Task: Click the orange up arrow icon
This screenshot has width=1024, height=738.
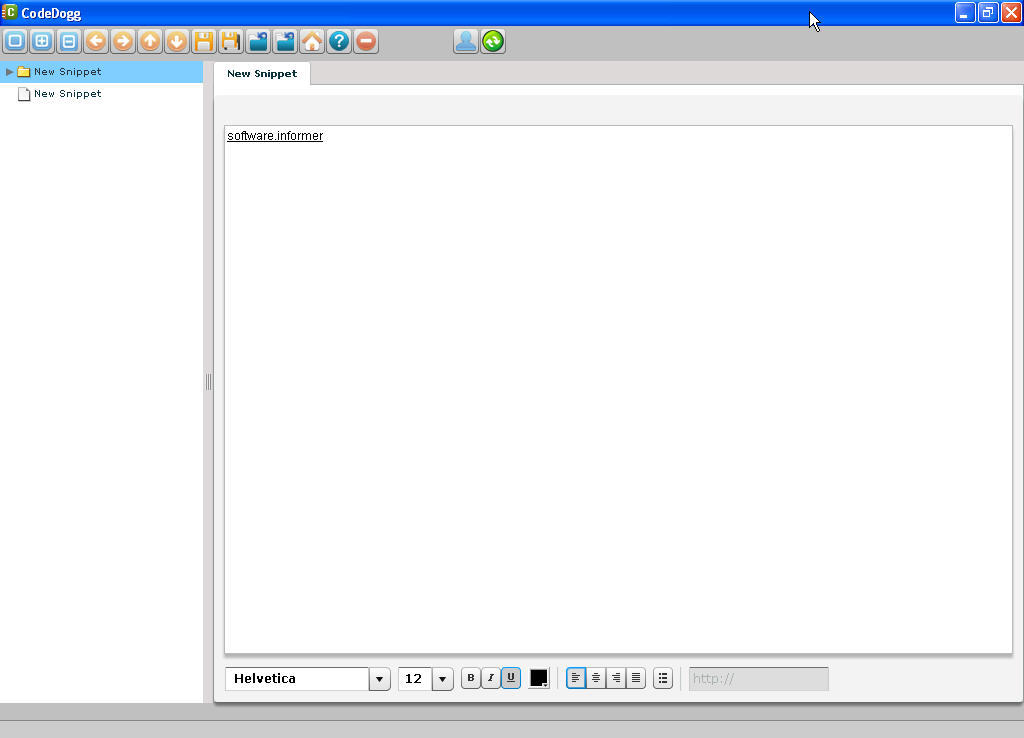Action: point(150,42)
